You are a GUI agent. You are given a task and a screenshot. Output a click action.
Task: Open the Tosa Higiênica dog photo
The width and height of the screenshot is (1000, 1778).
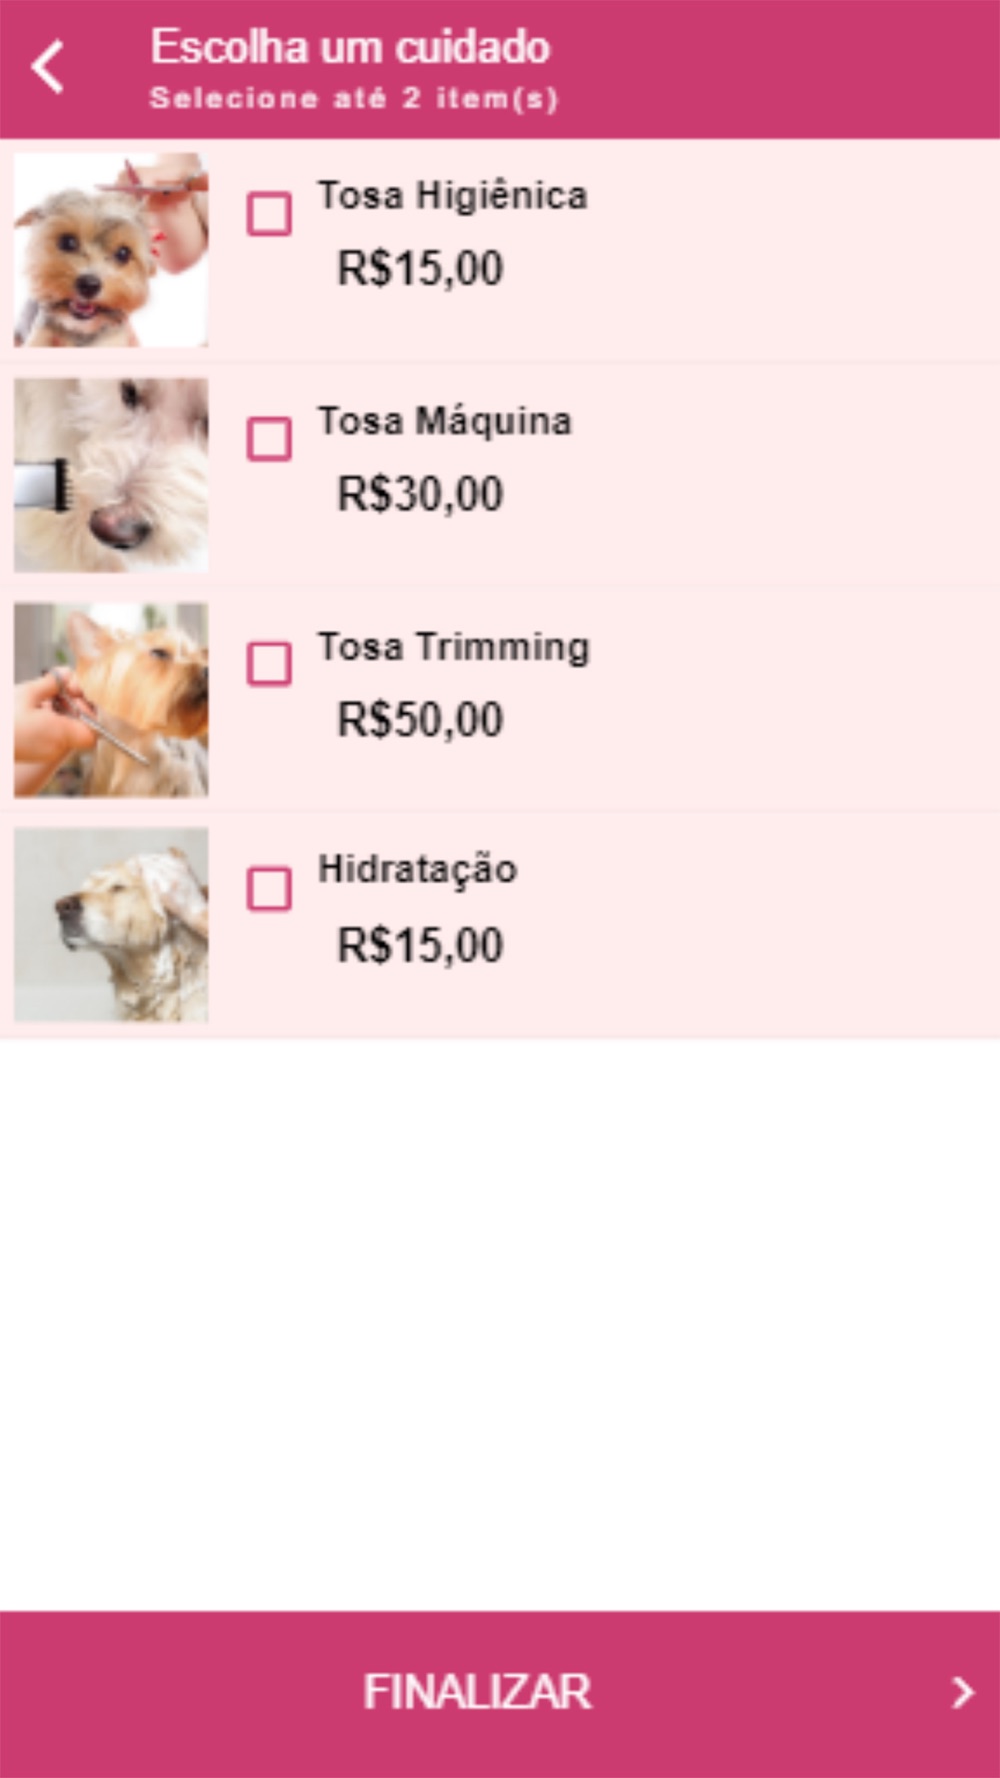(111, 250)
